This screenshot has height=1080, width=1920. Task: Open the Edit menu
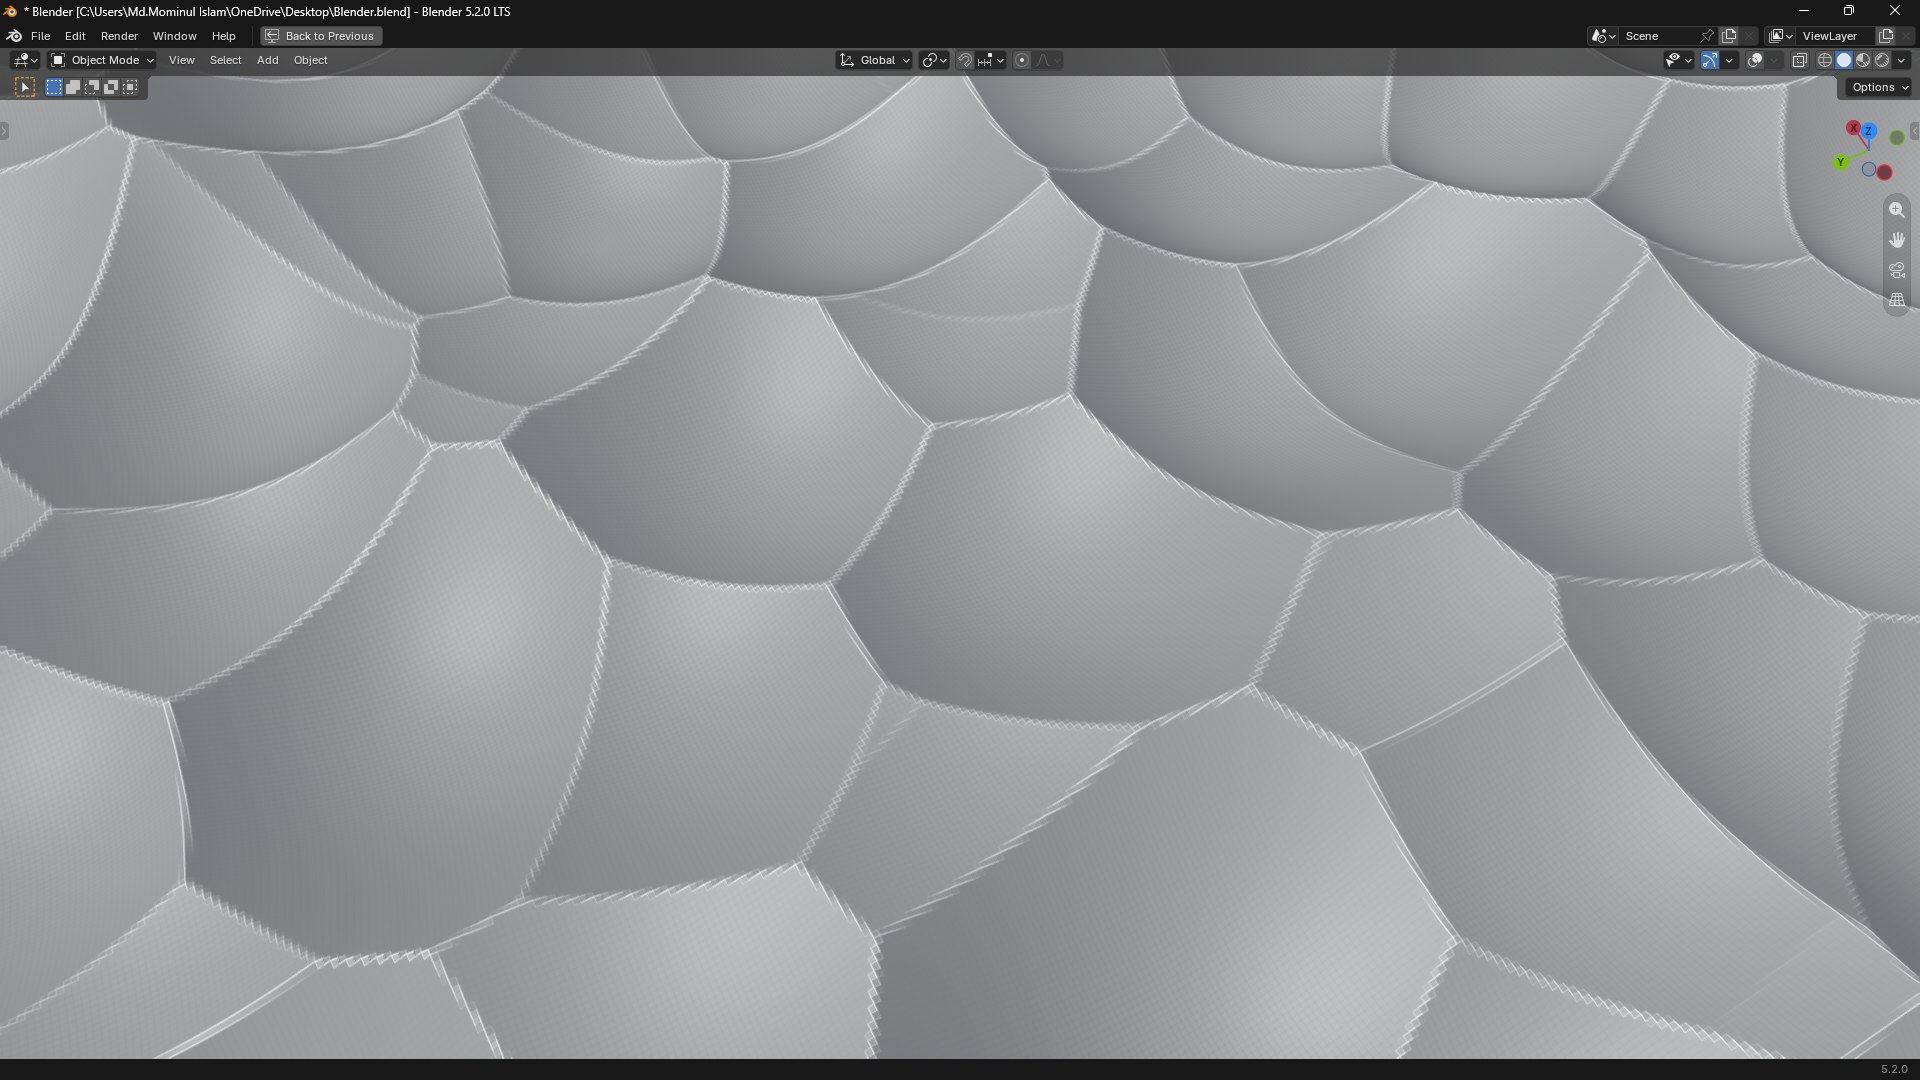(75, 36)
